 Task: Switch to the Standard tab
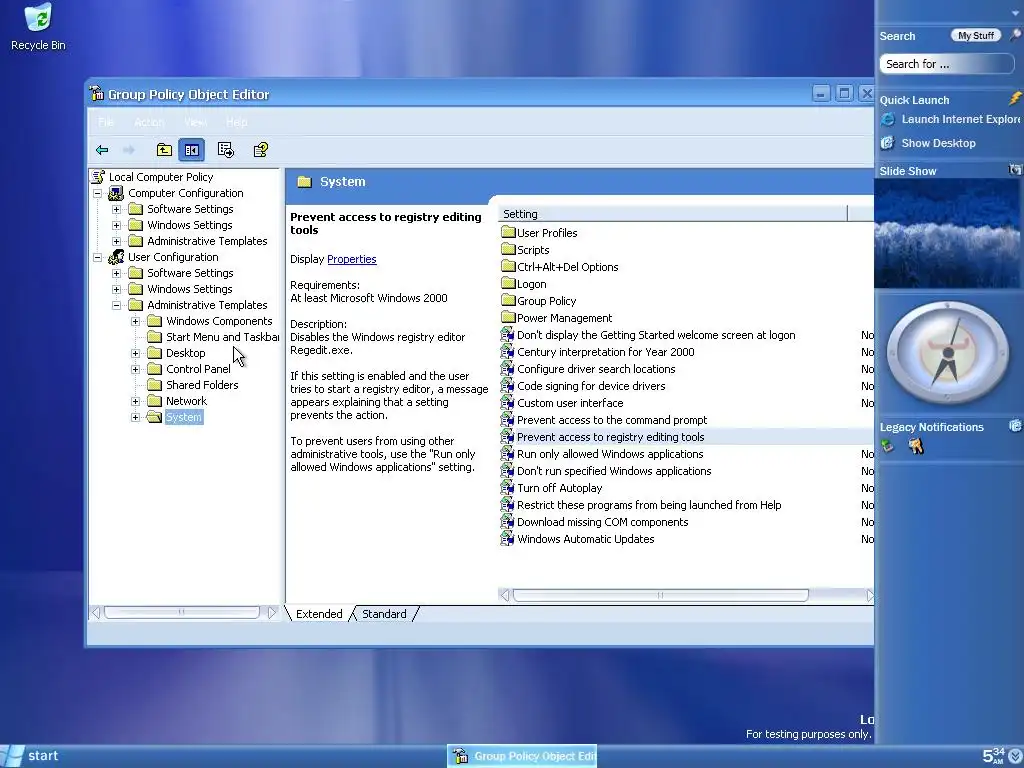384,614
